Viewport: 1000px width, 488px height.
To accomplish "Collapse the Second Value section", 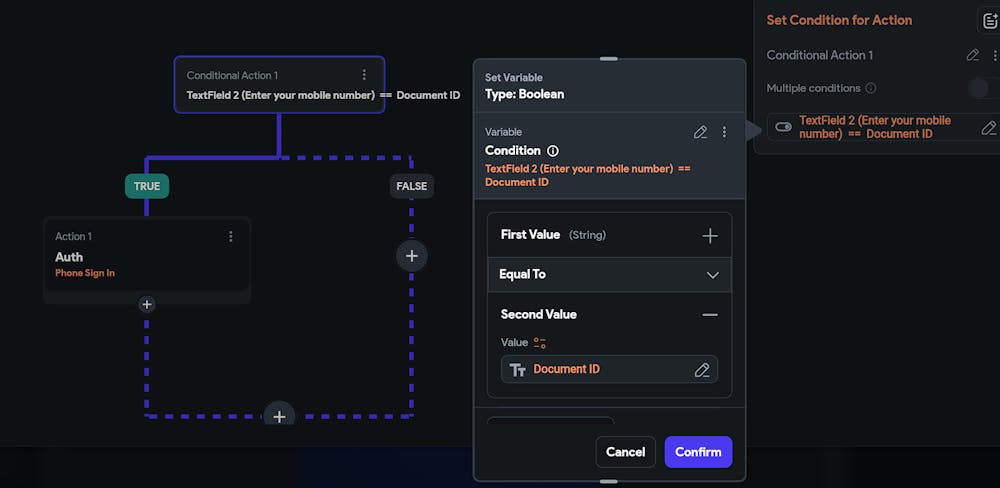I will click(710, 314).
